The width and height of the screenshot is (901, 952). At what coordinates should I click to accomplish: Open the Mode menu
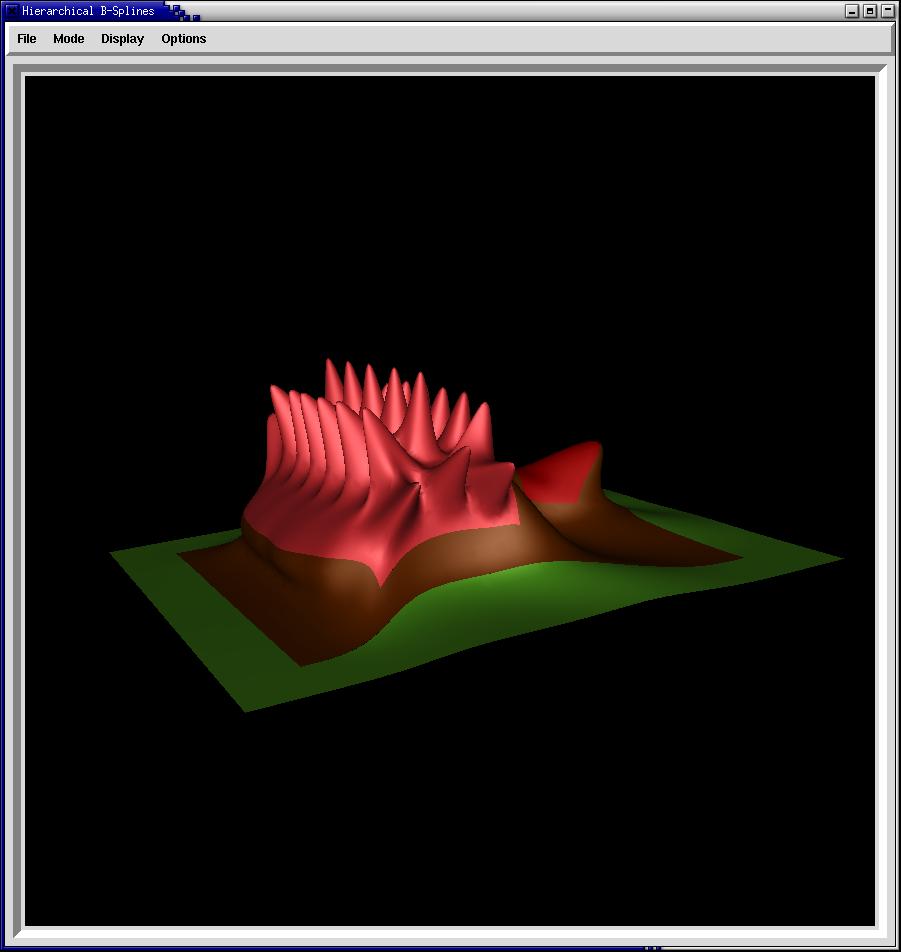[x=69, y=39]
